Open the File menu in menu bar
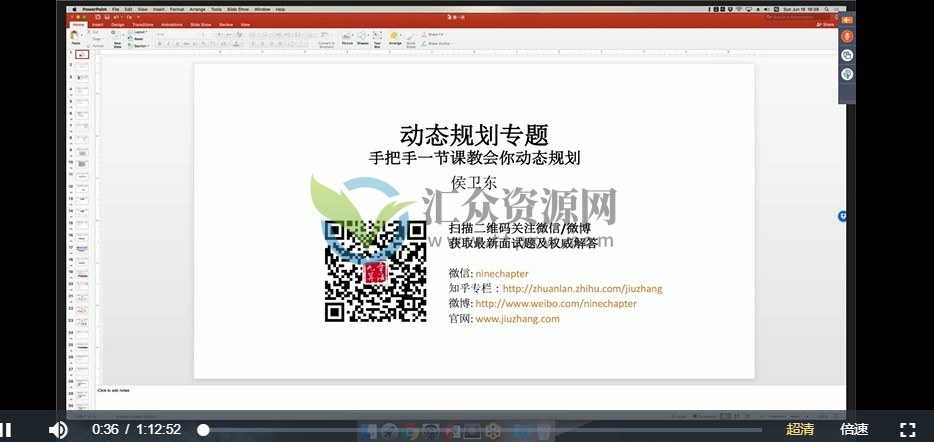Screen dimensions: 934x442 click(116, 10)
